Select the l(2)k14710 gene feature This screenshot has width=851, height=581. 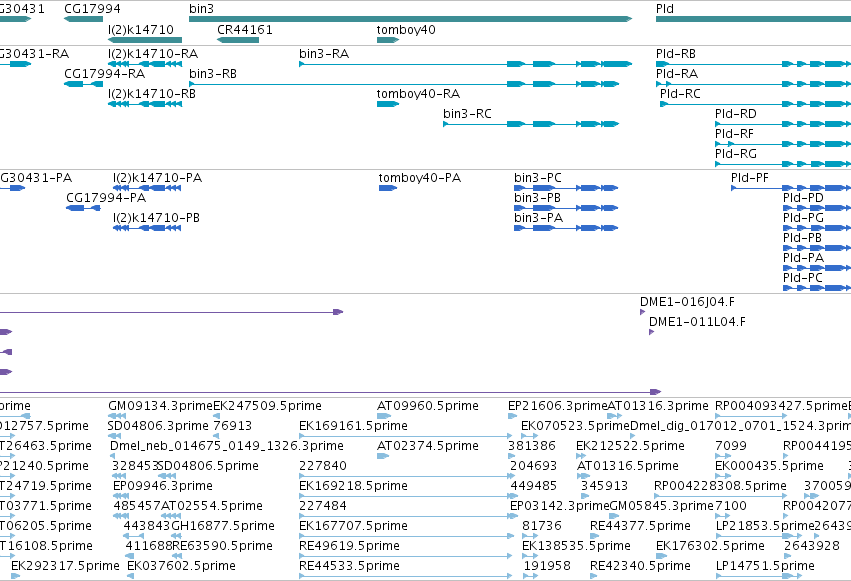coord(145,40)
